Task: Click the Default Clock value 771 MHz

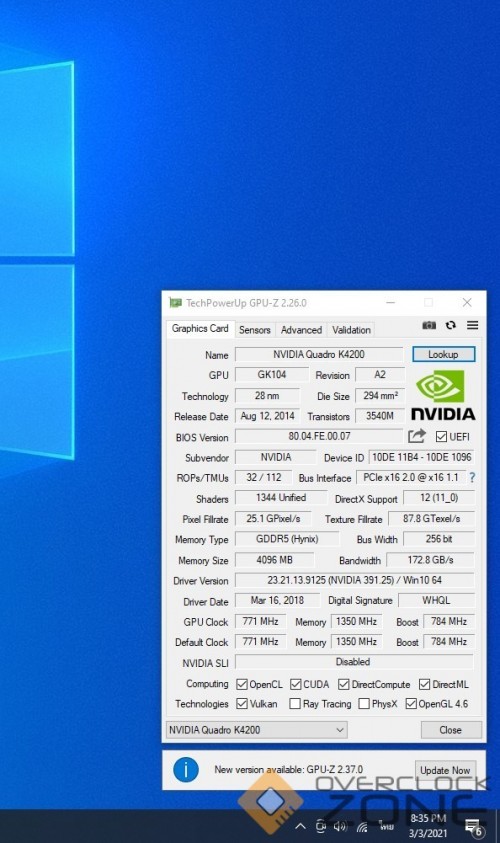Action: point(261,642)
